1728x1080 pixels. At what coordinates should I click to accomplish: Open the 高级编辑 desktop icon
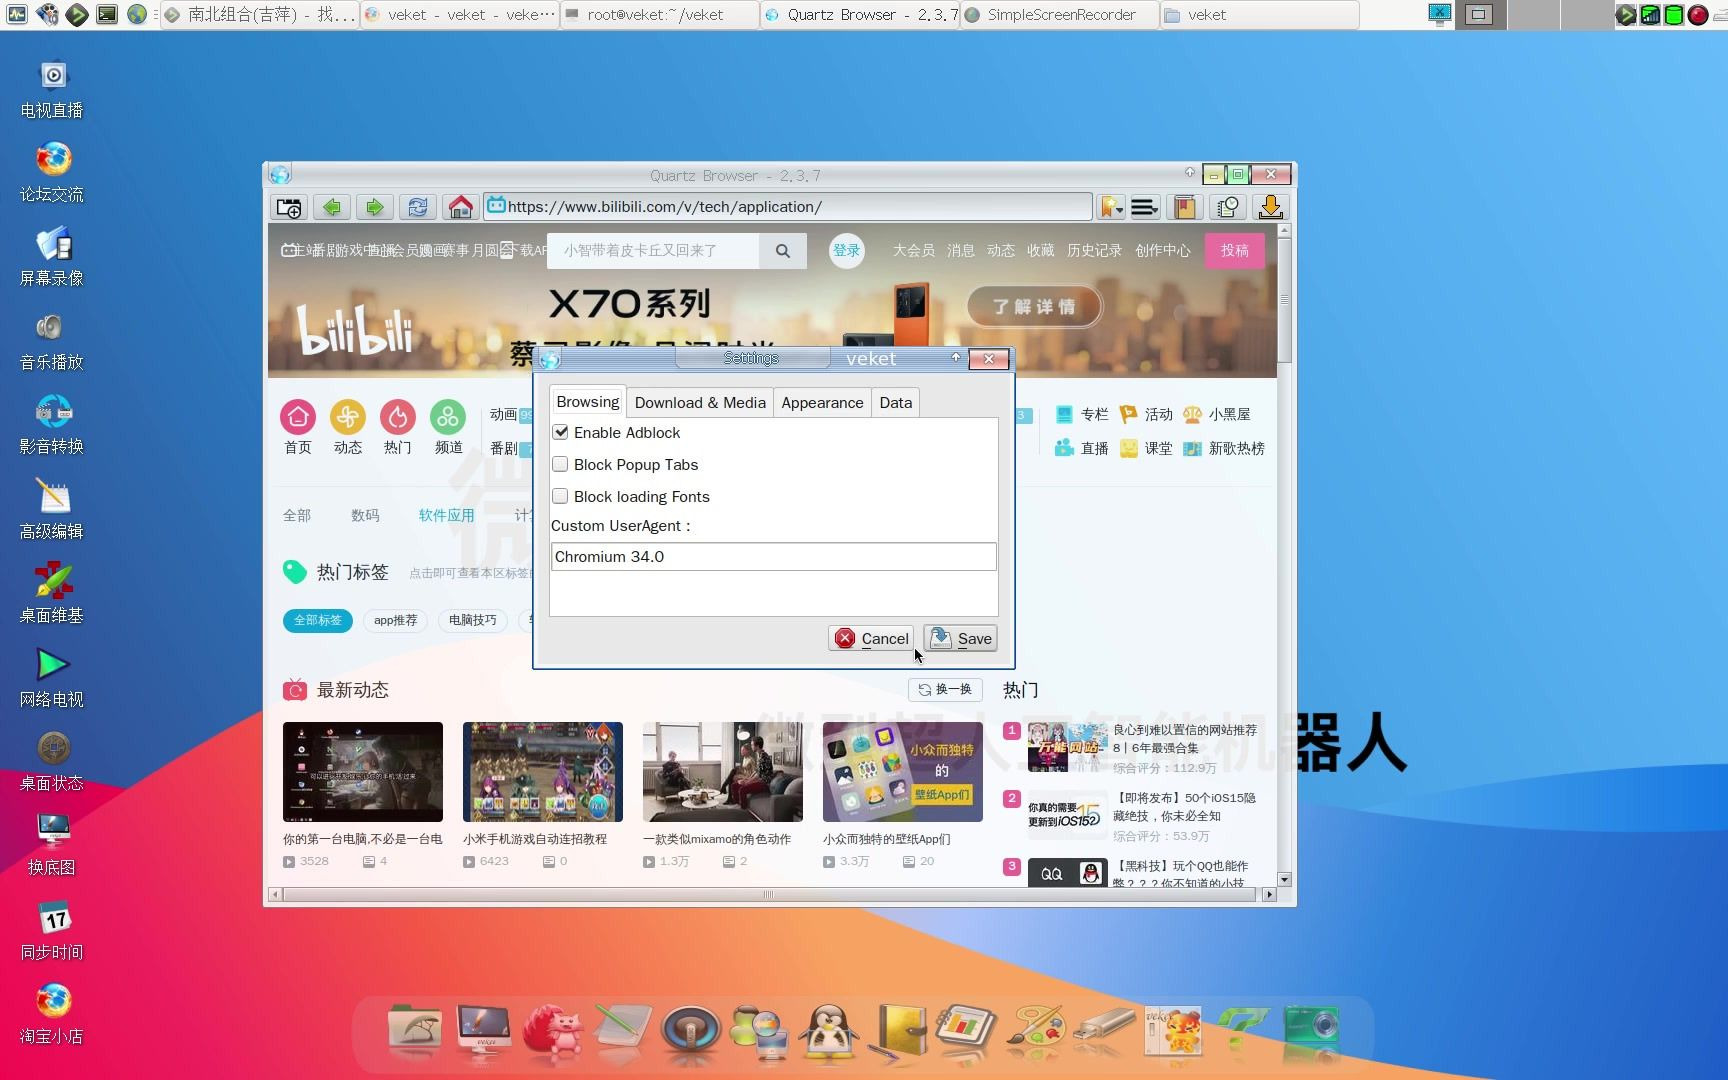pos(52,510)
